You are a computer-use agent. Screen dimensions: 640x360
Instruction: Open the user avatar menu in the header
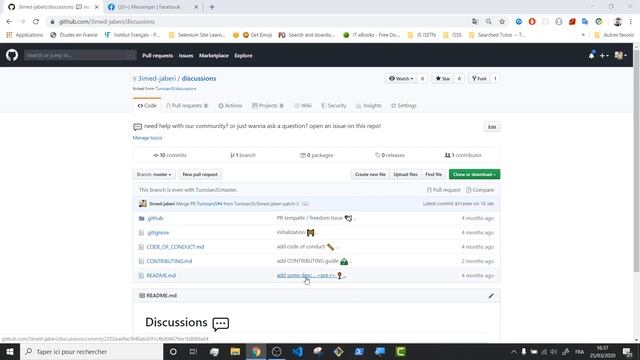point(620,56)
